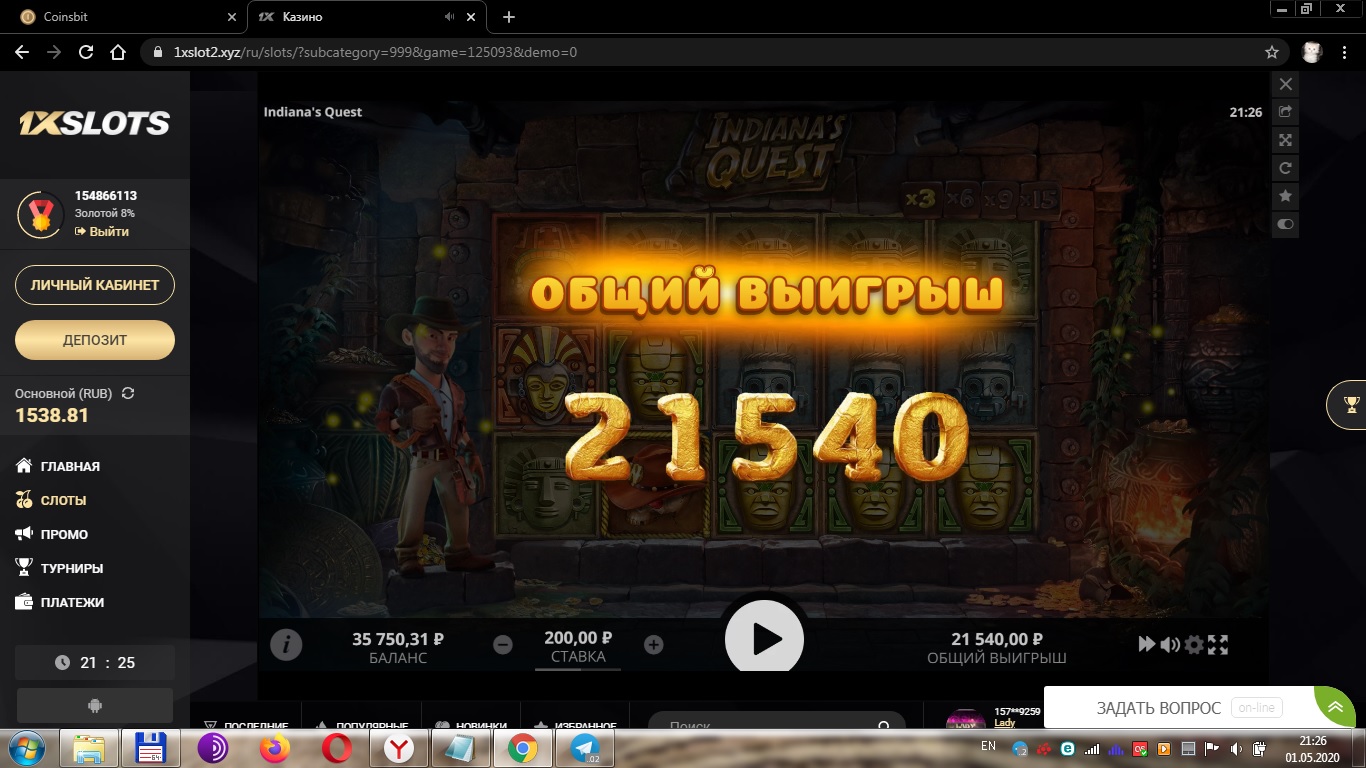Click the 1XSLOTS logo
This screenshot has height=768, width=1366.
pos(95,123)
